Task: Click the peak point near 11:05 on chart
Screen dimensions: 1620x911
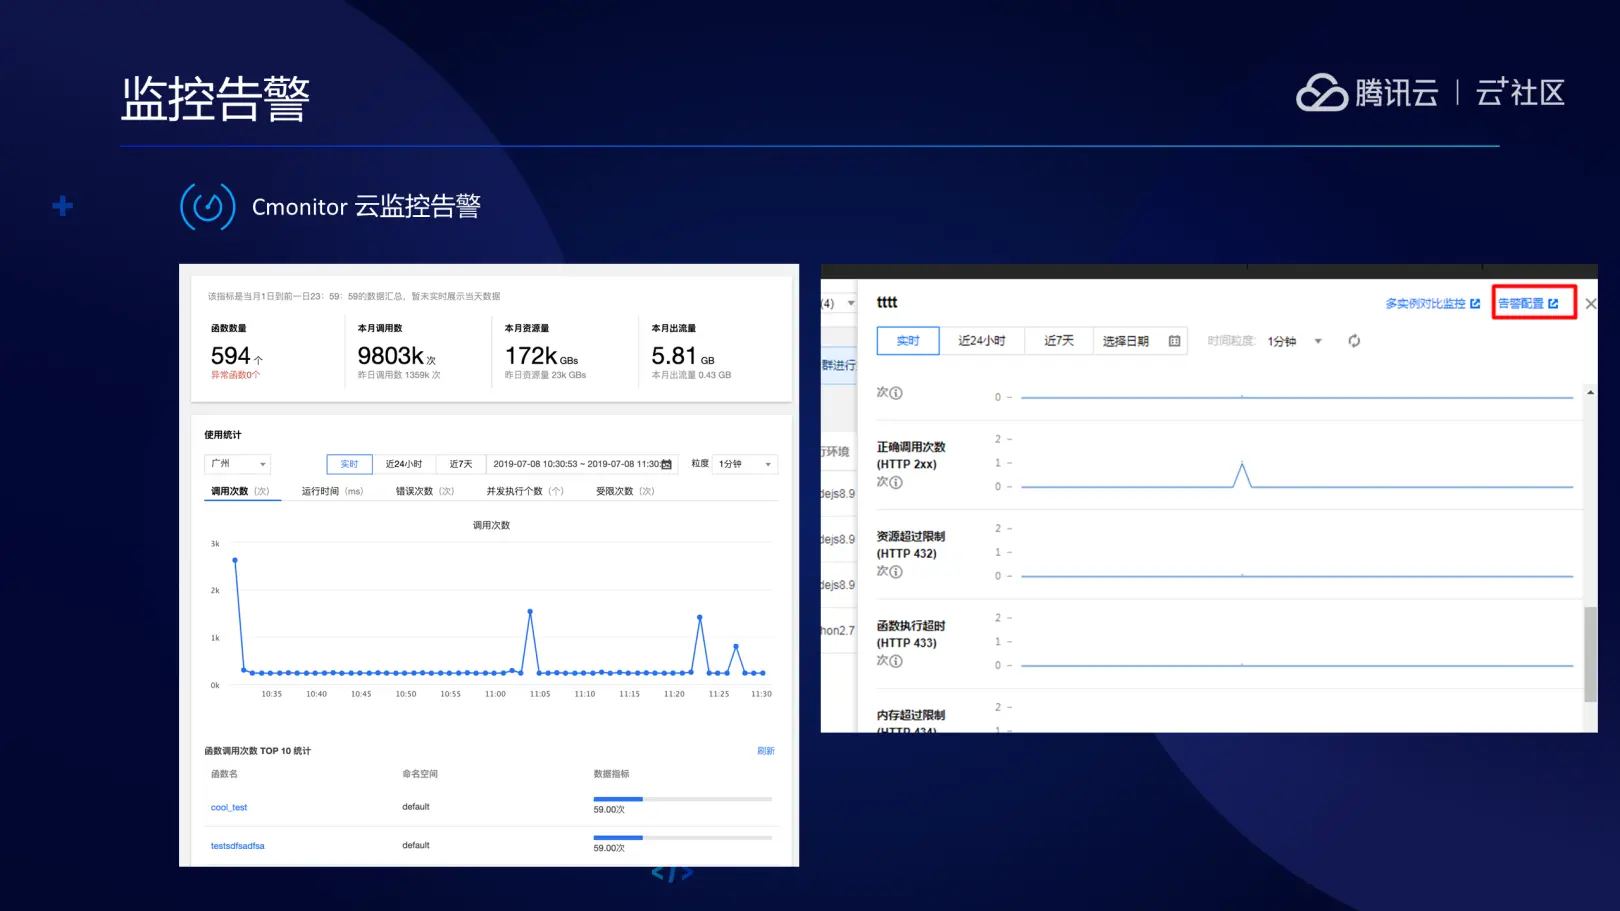Action: [x=530, y=611]
